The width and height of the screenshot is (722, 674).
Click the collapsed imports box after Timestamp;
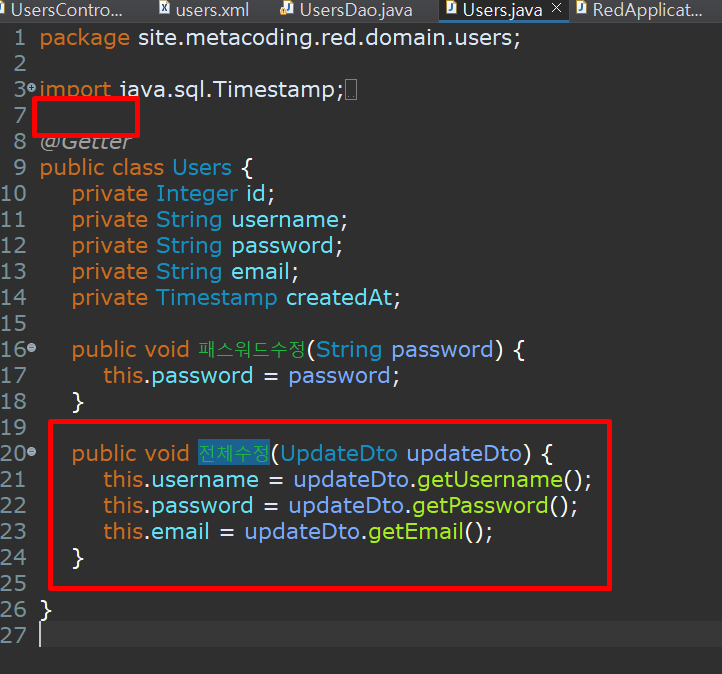coord(351,90)
